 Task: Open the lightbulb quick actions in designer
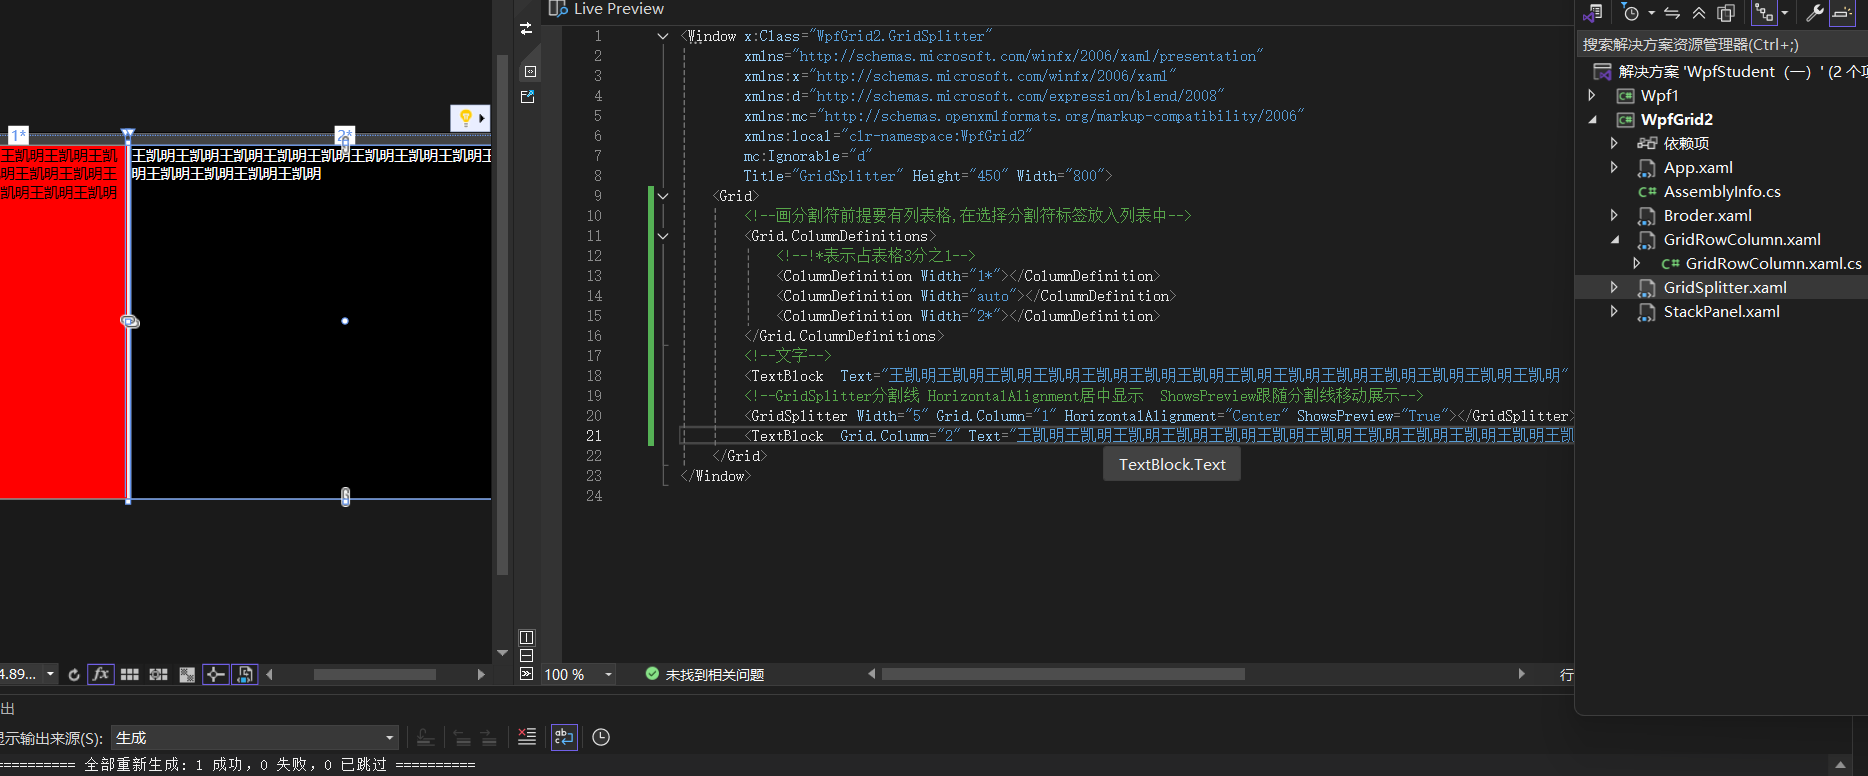coord(470,118)
